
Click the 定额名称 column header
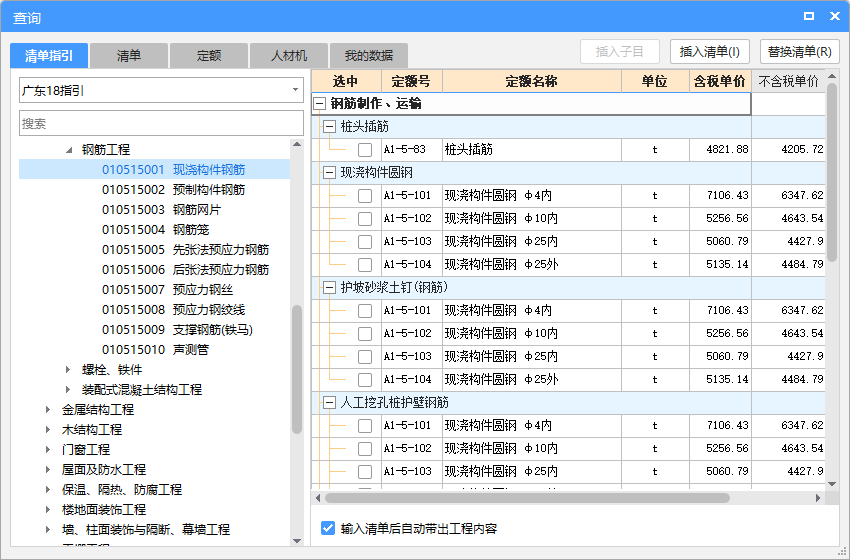pos(532,81)
